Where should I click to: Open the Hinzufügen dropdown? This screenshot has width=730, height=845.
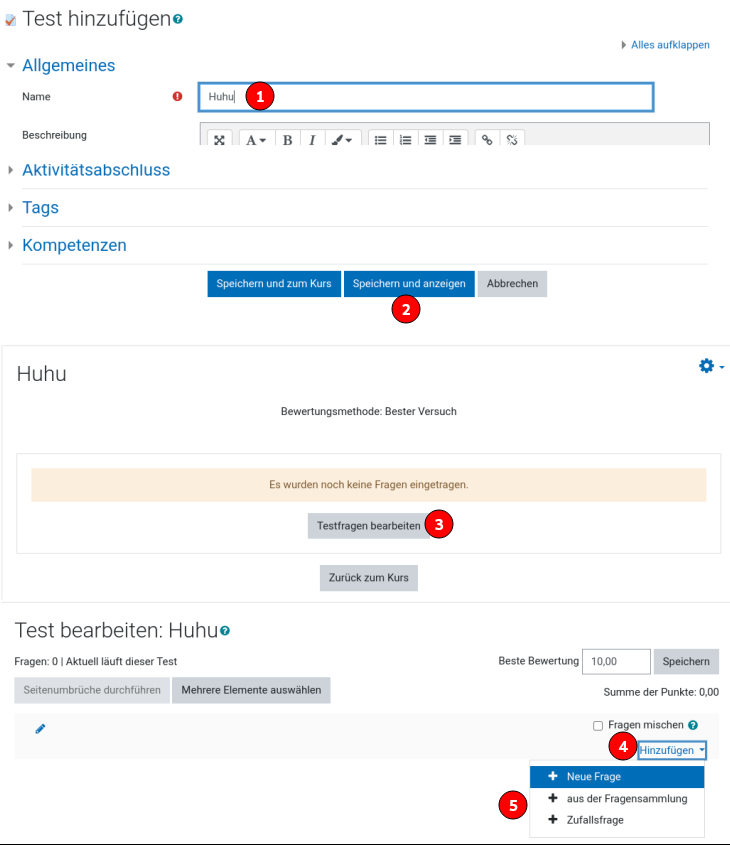(672, 750)
